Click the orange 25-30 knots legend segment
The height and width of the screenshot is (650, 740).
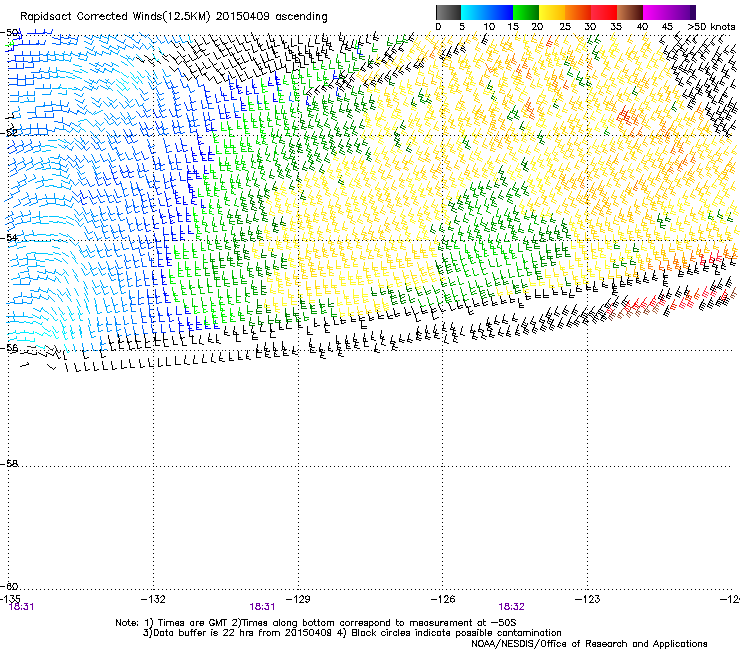pyautogui.click(x=578, y=12)
